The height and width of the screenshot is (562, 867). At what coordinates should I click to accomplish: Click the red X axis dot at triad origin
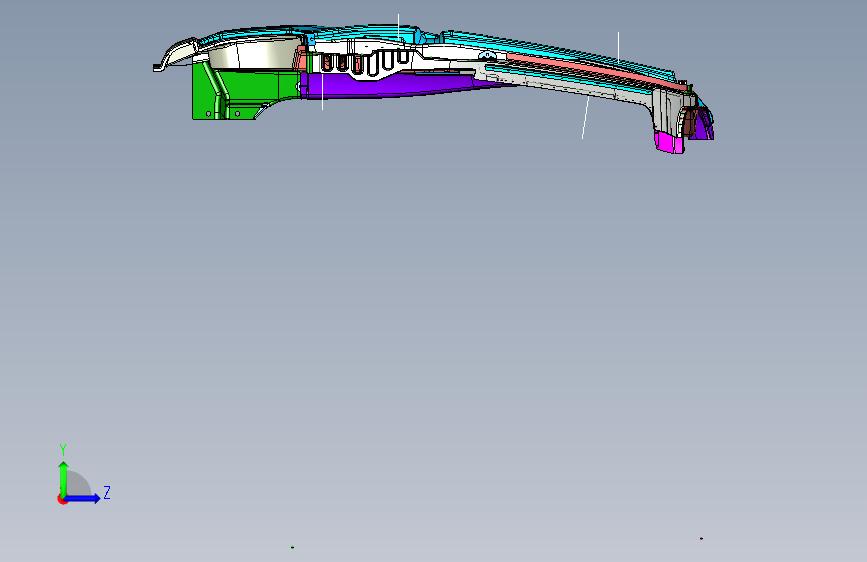pyautogui.click(x=62, y=499)
